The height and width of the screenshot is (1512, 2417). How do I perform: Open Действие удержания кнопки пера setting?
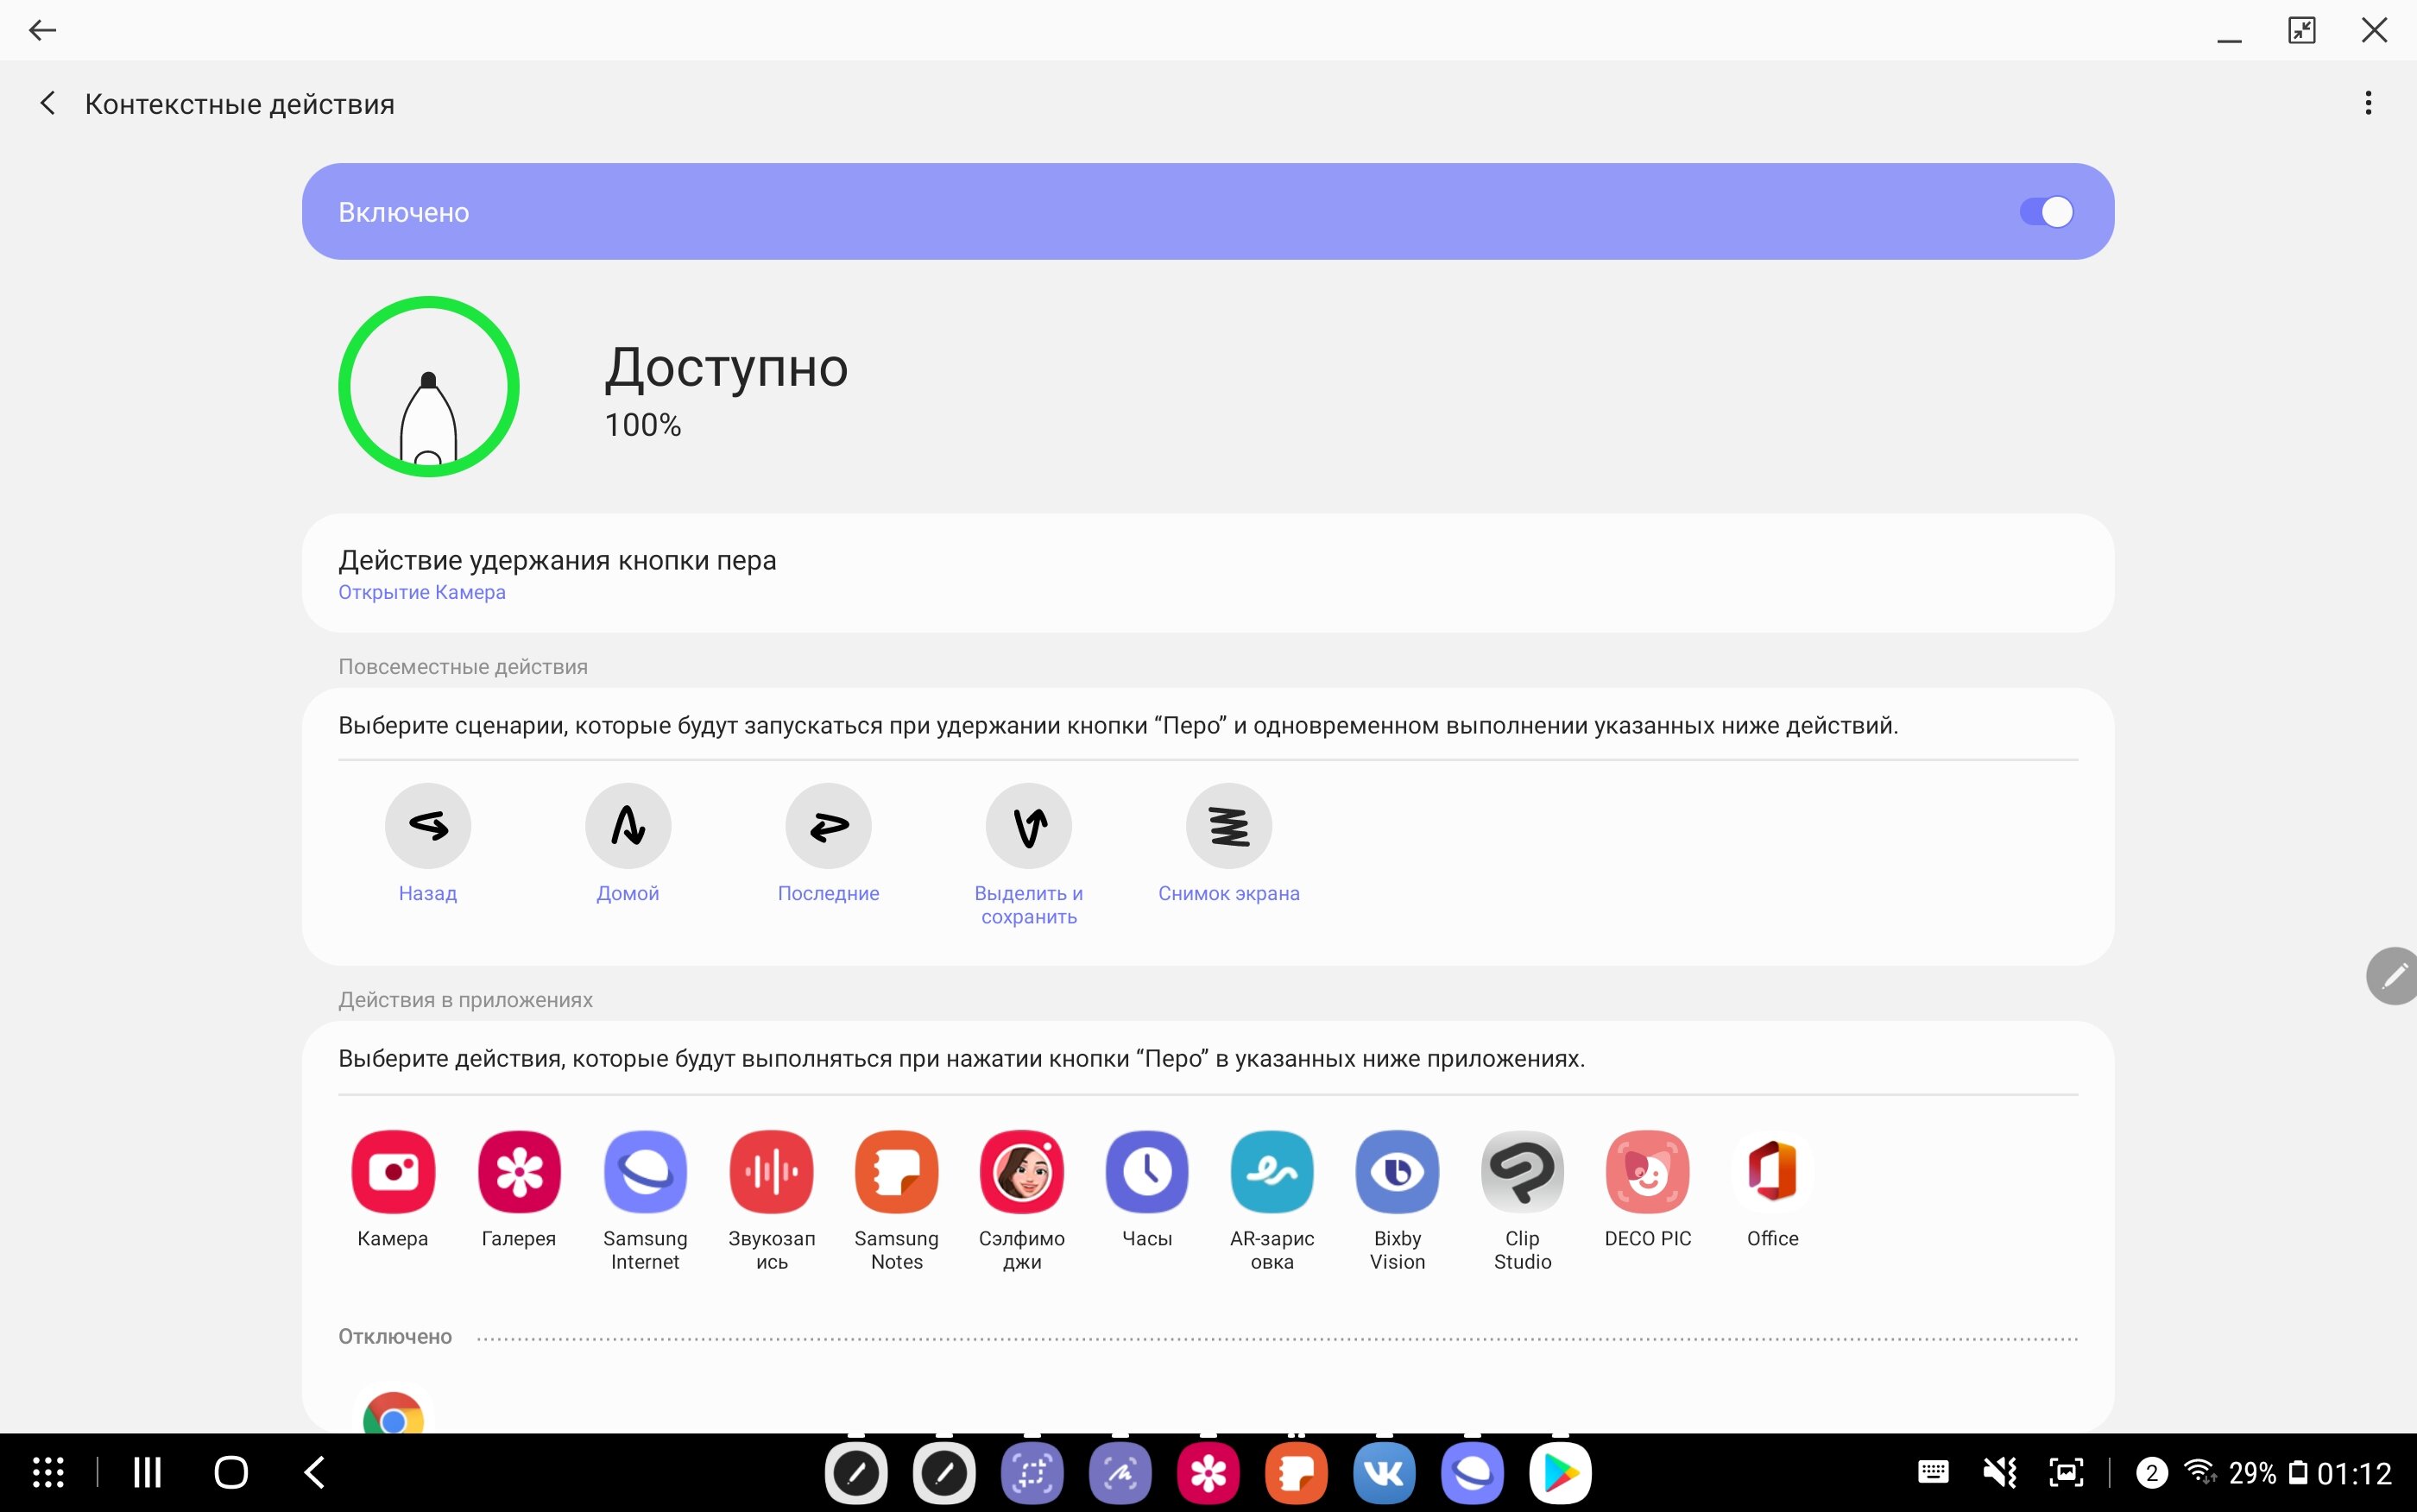(1207, 573)
